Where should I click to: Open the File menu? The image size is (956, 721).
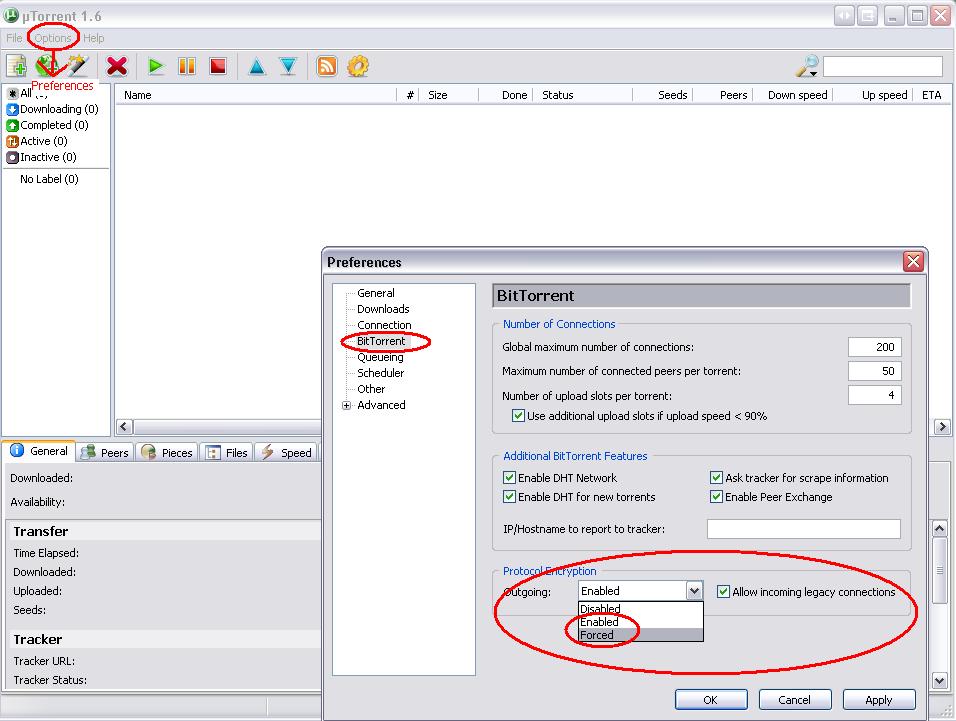pyautogui.click(x=14, y=38)
